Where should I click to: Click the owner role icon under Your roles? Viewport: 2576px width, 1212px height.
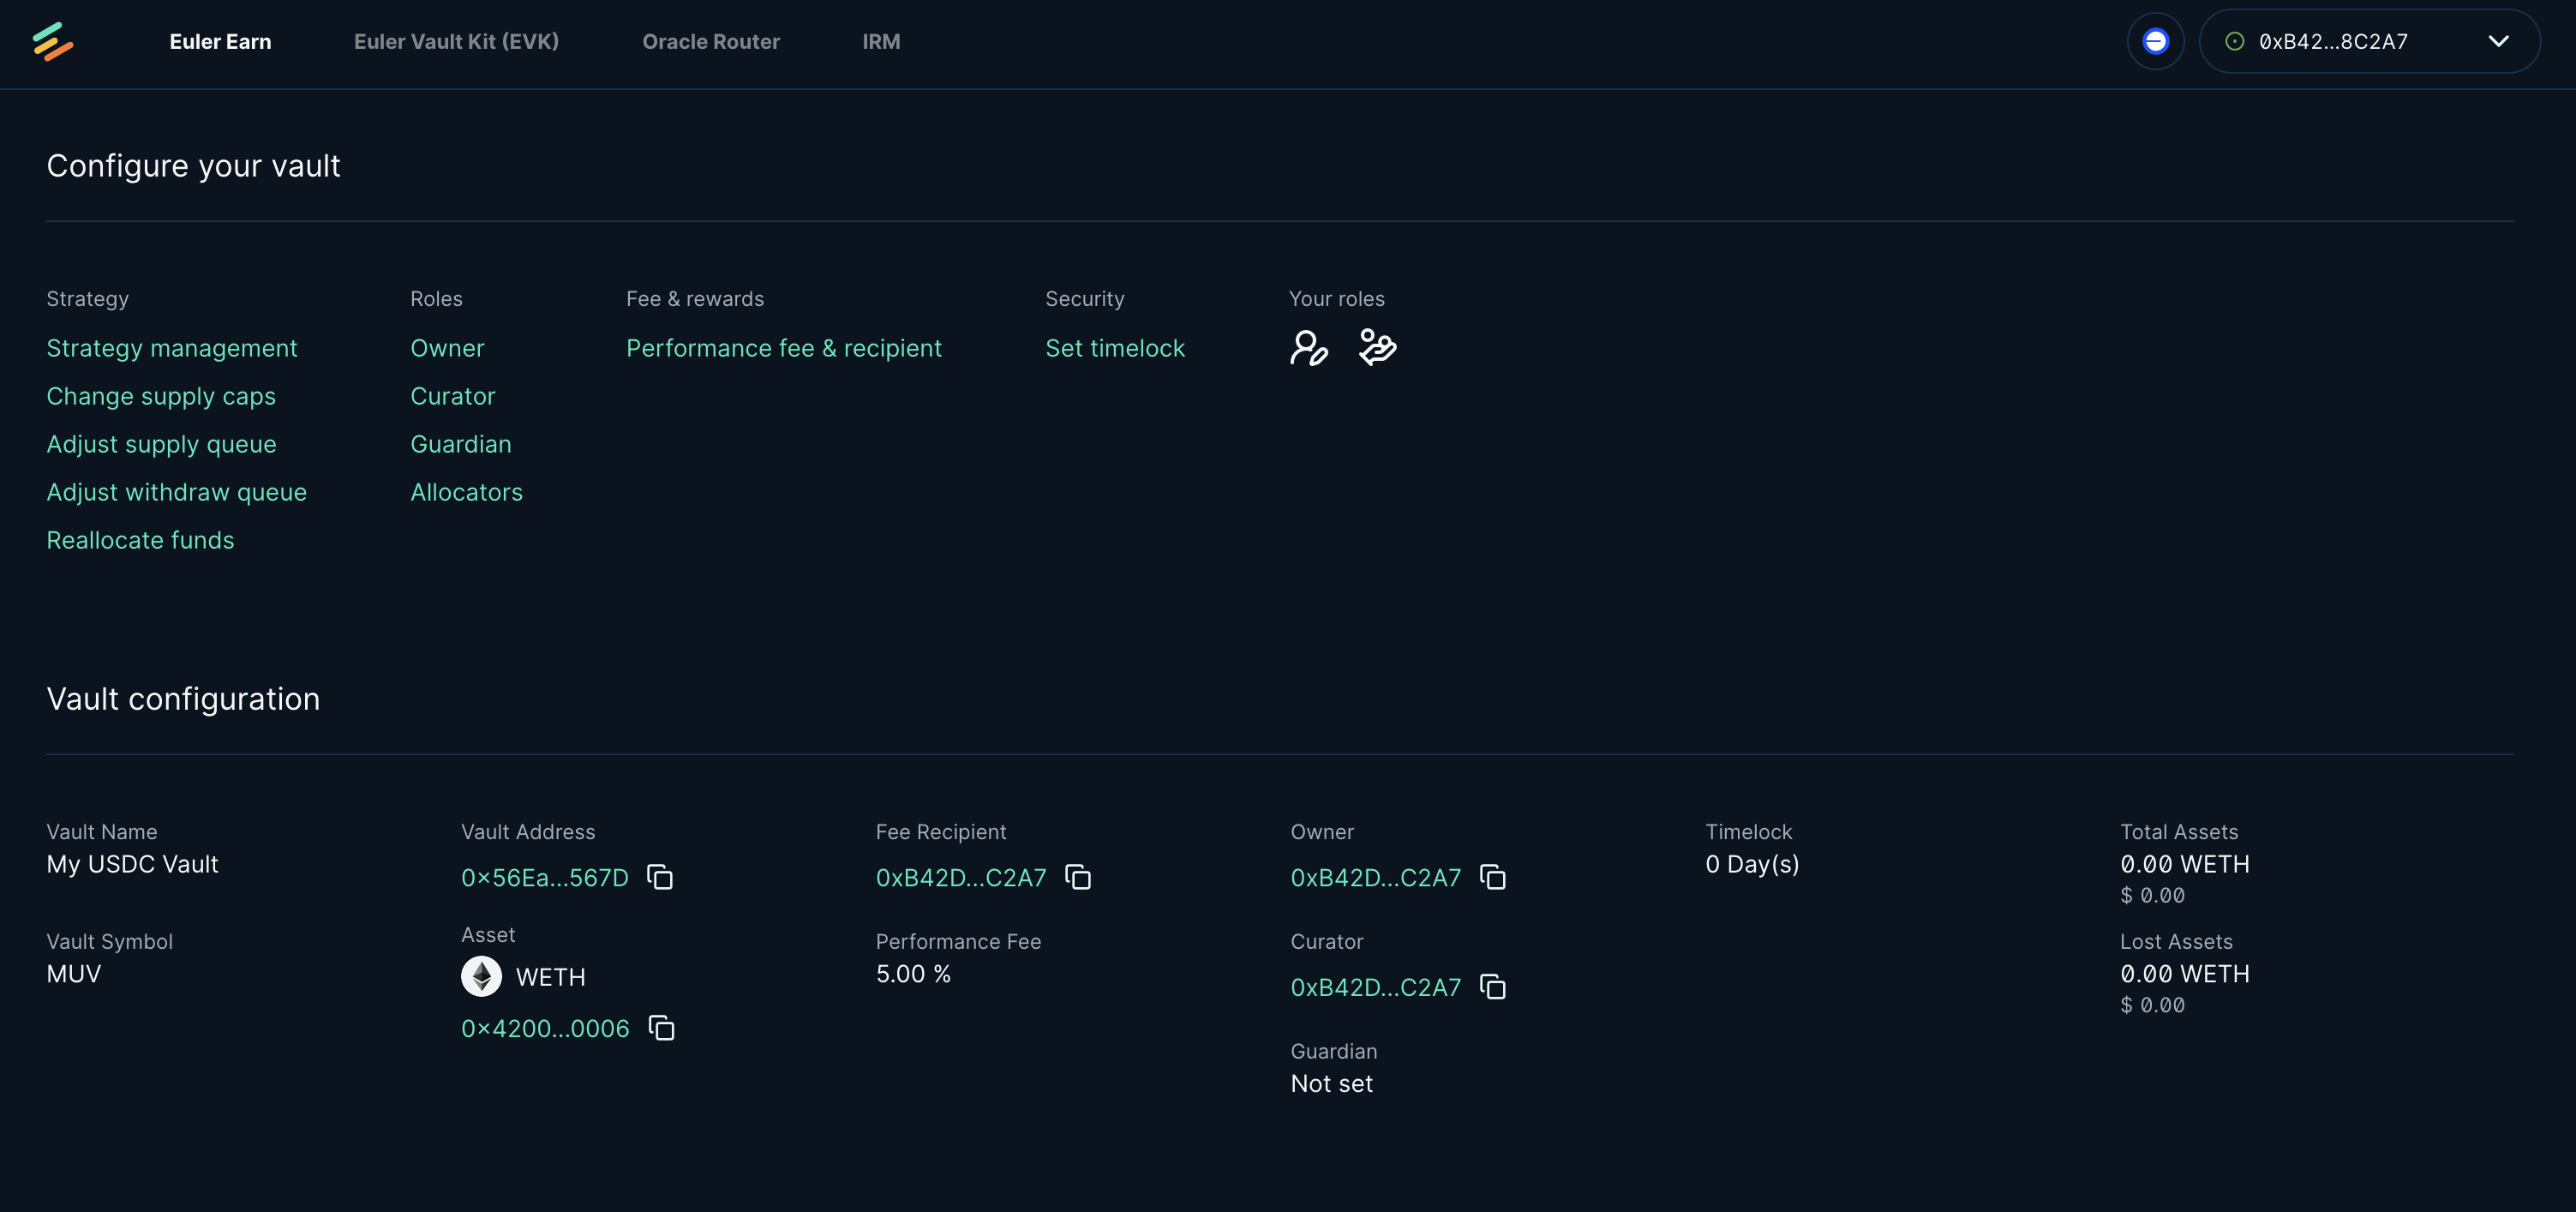point(1309,348)
